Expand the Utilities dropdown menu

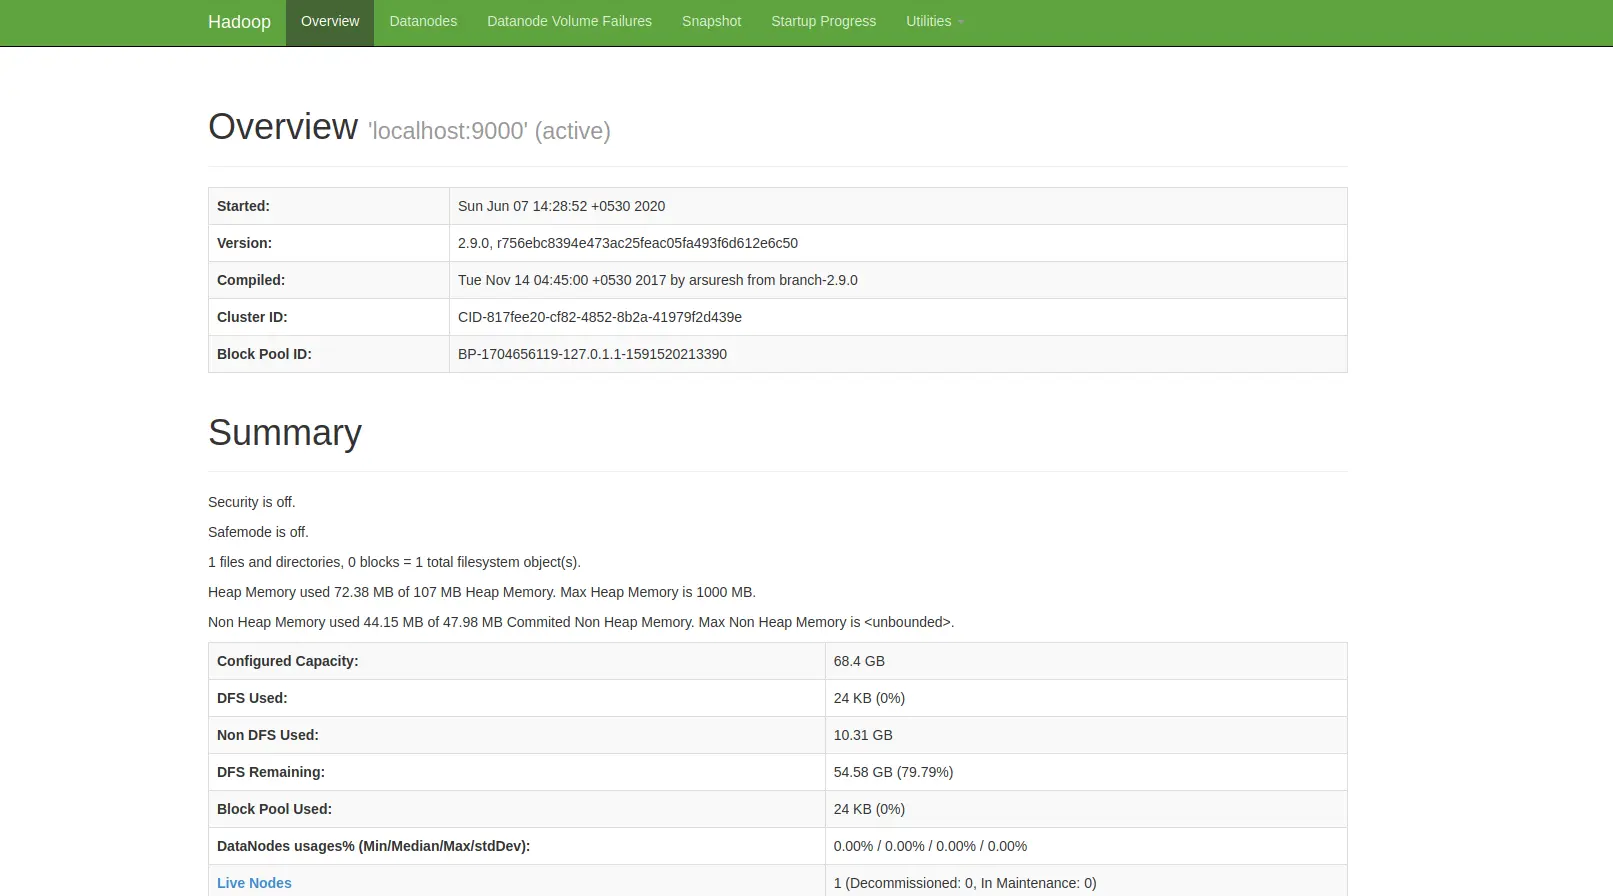(x=934, y=22)
